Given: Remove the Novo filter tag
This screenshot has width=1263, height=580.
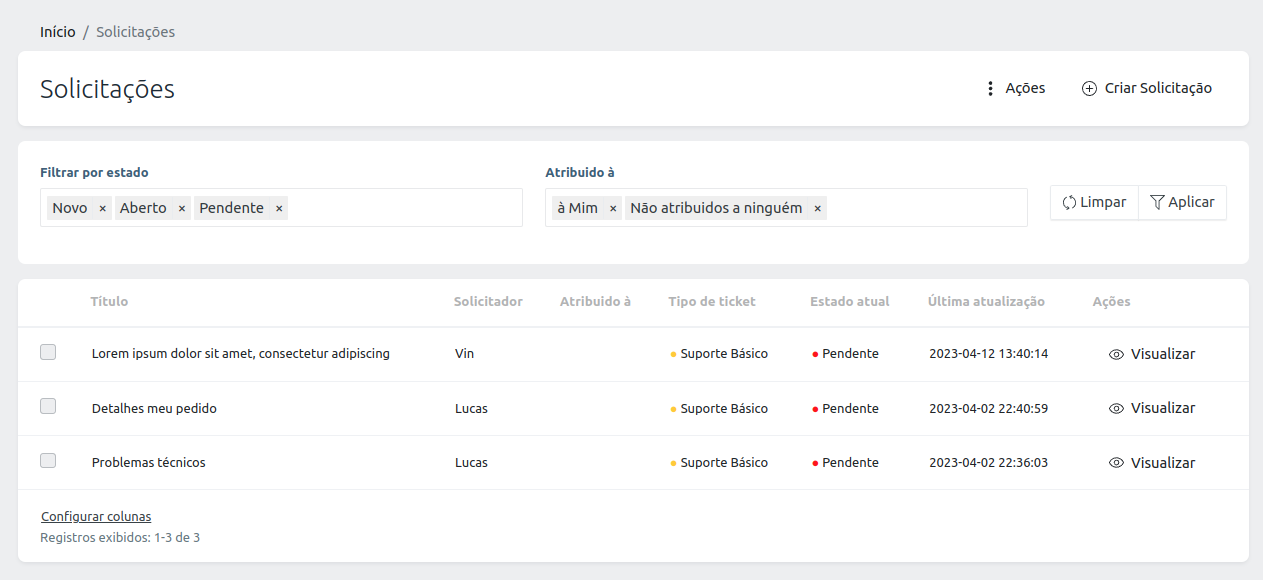Looking at the screenshot, I should pos(102,208).
